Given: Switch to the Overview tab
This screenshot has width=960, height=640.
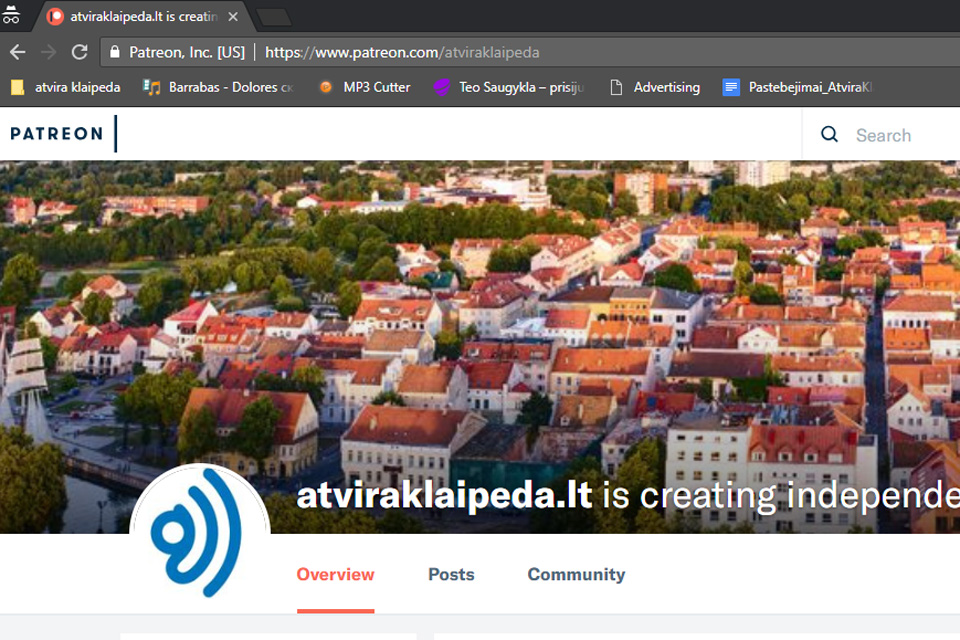Looking at the screenshot, I should point(335,575).
